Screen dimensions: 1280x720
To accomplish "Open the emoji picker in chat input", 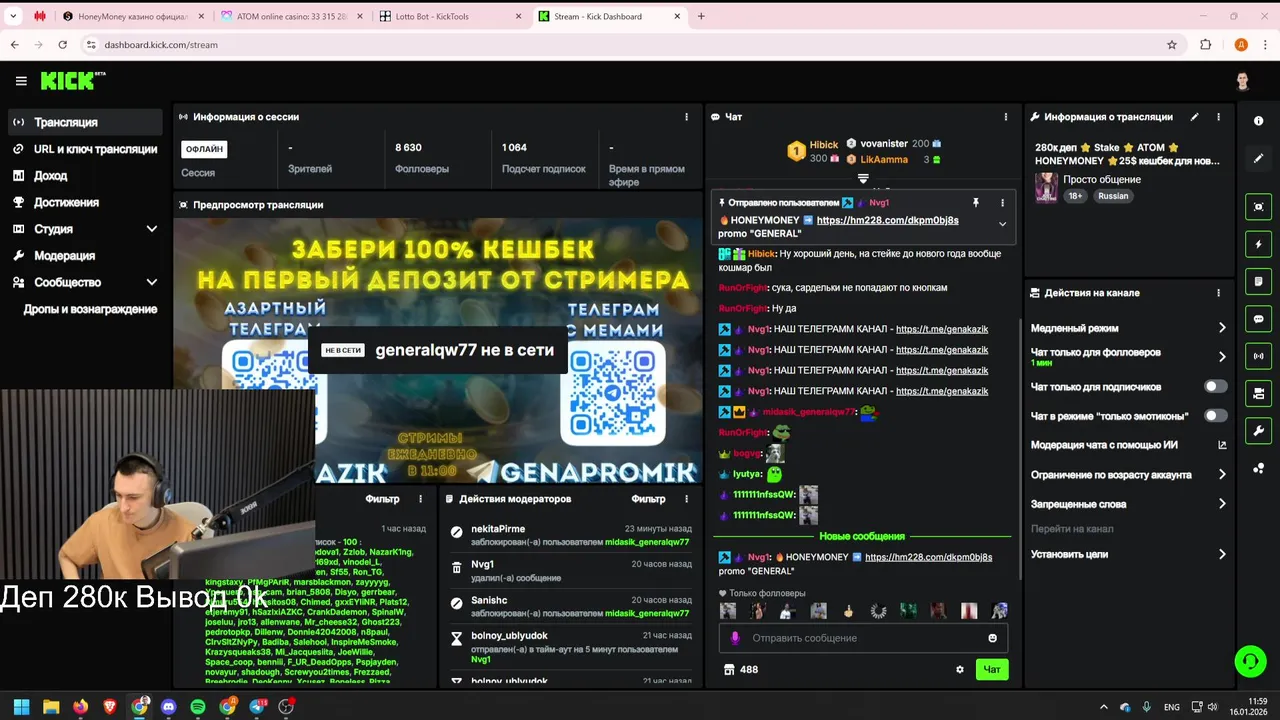I will (992, 638).
